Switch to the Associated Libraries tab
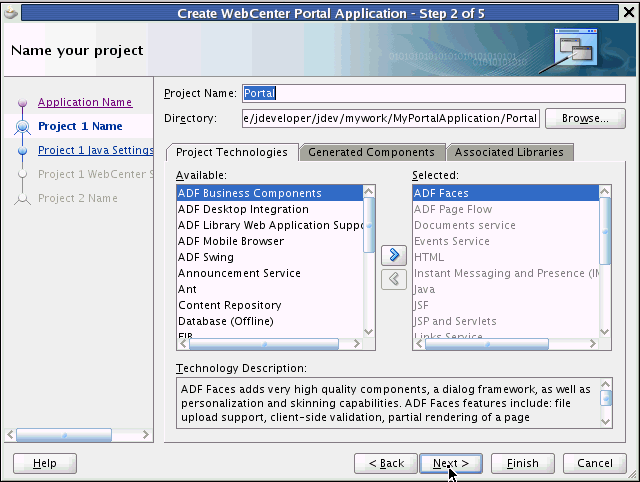The width and height of the screenshot is (640, 482). [509, 152]
